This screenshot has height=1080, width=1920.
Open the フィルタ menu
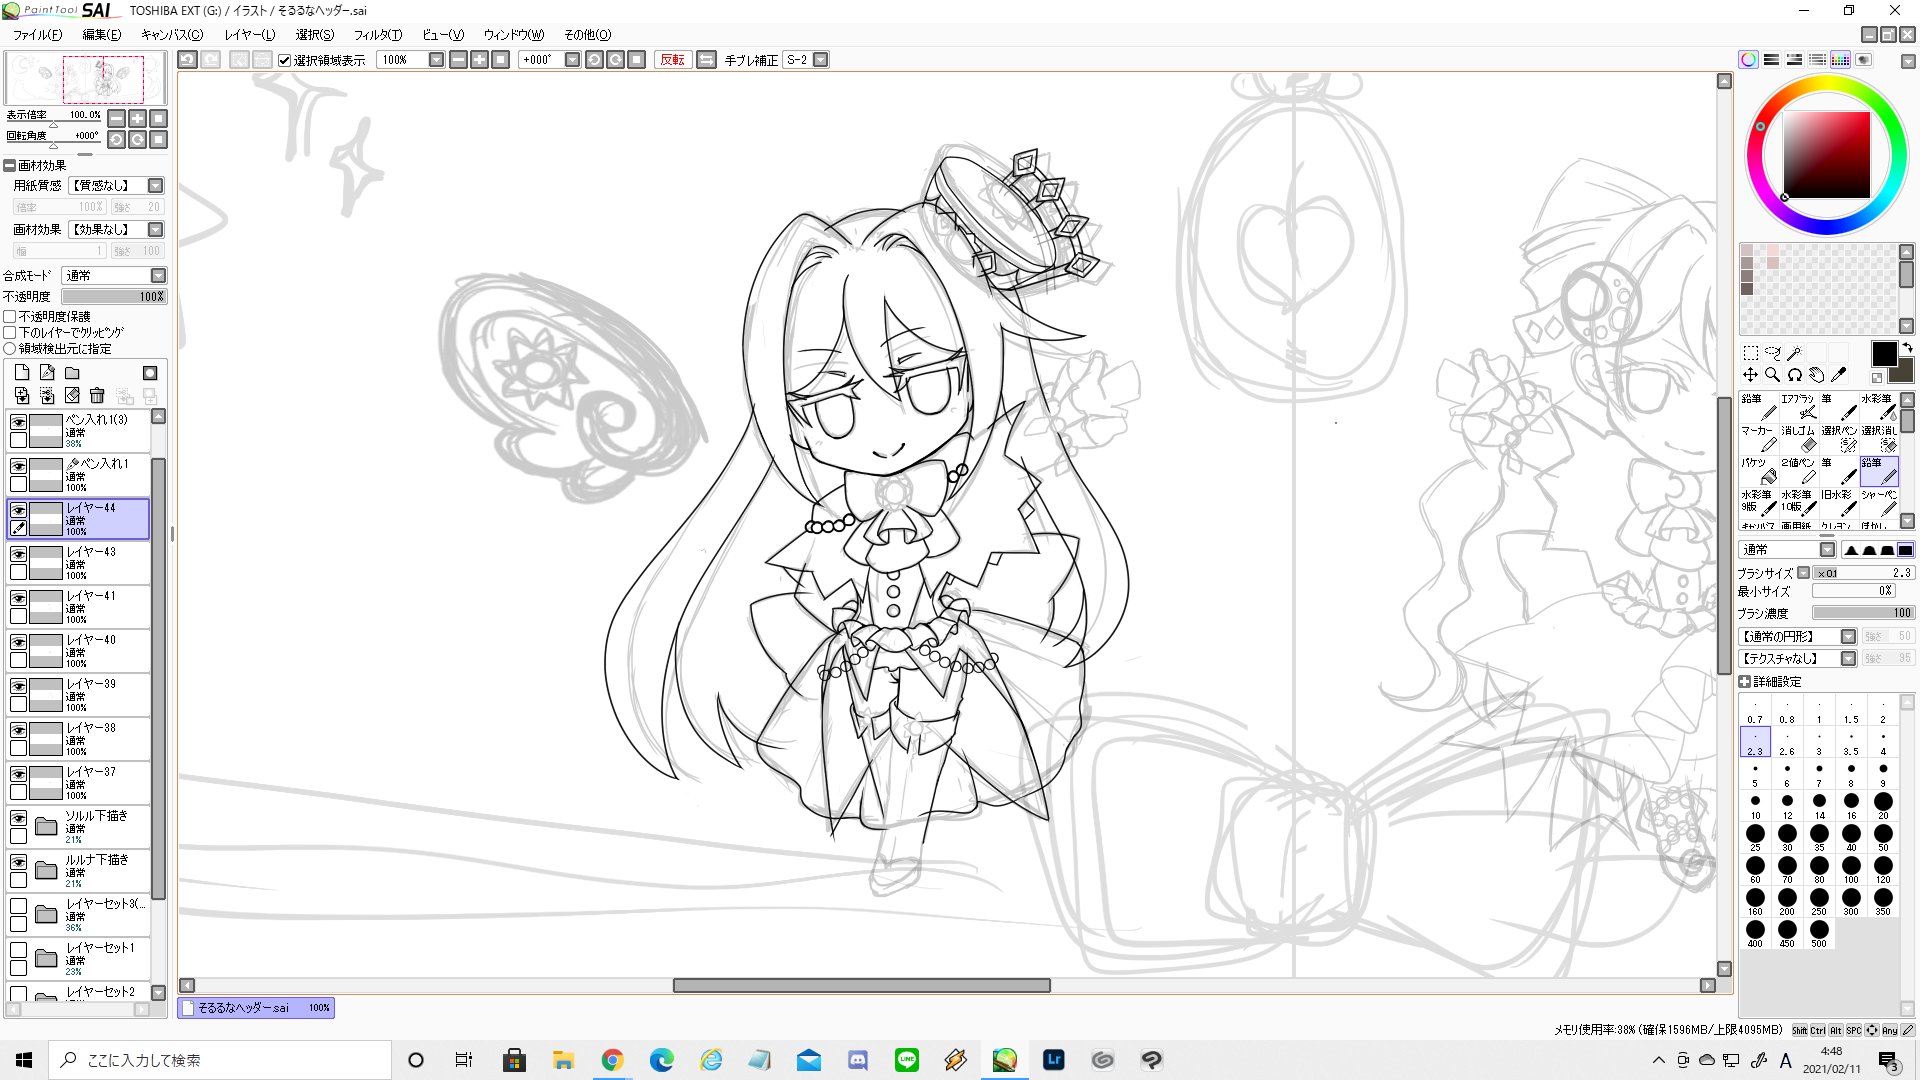pyautogui.click(x=377, y=35)
